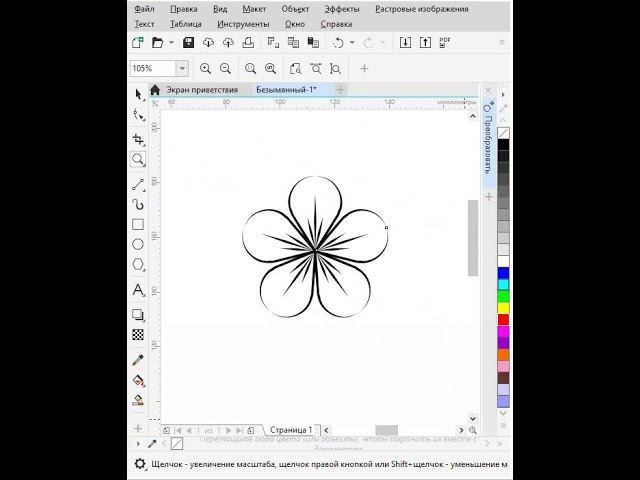Open the Инструменты menu

243,24
